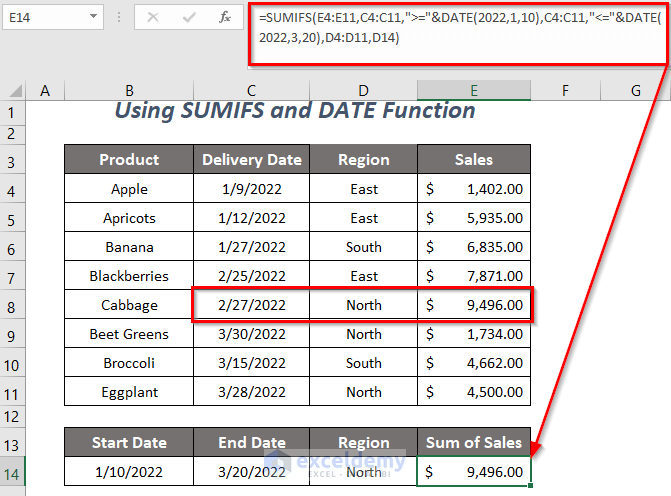Click the Insert Function fx icon
Screen dimensions: 671x496
tap(226, 17)
